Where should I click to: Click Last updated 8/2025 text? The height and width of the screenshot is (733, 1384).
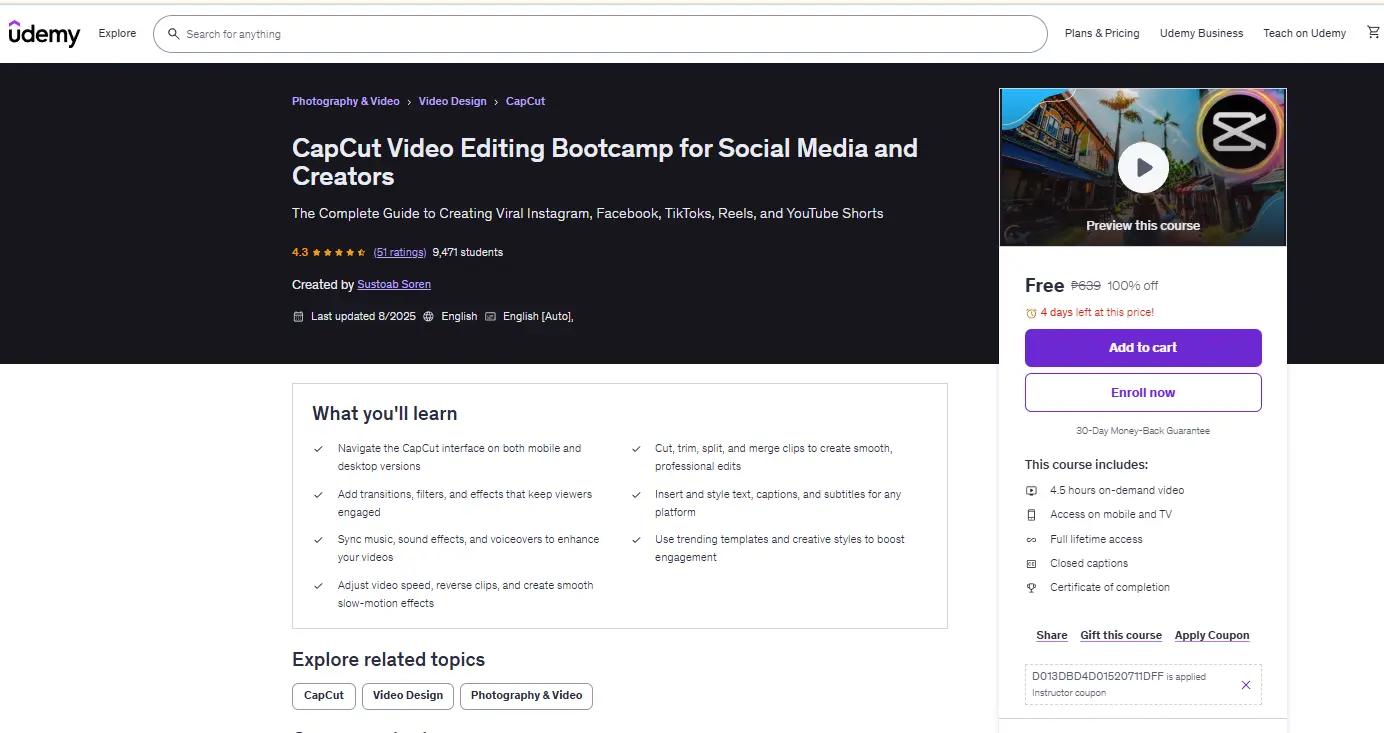363,316
